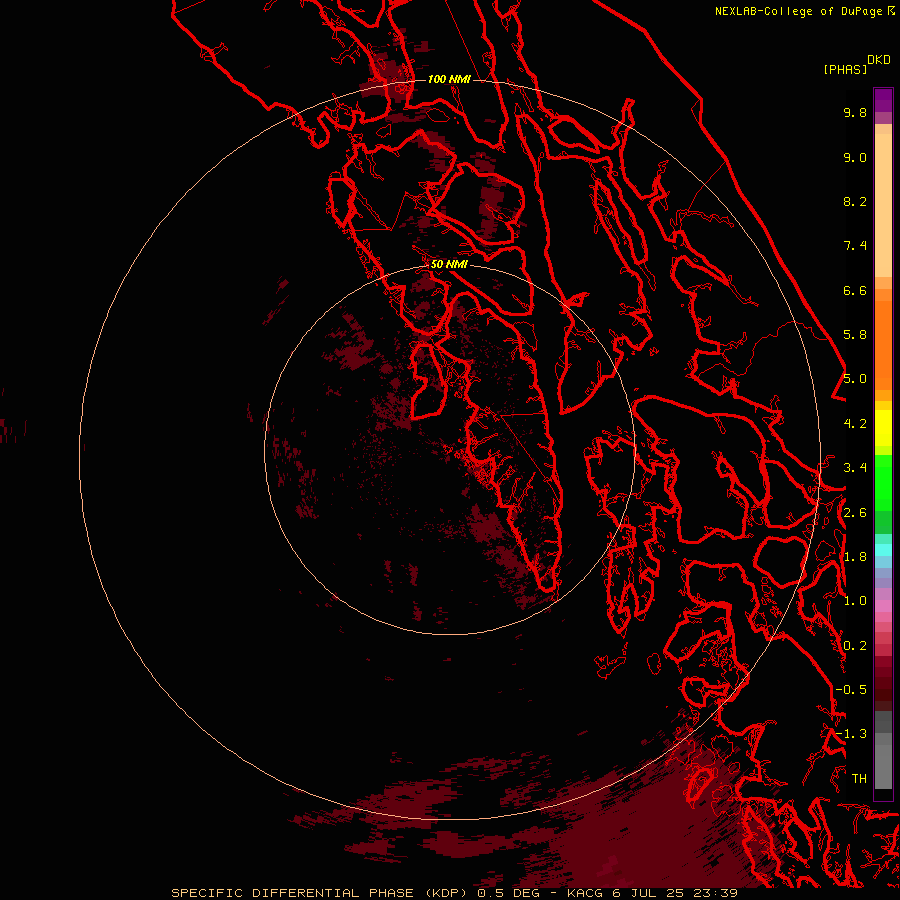
Task: Click the 1.8 scale value
Action: pos(855,557)
